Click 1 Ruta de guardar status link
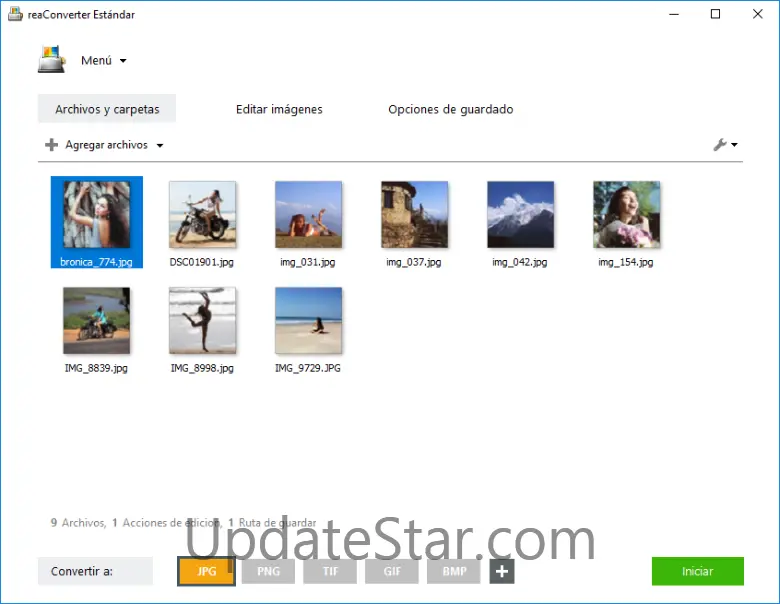The height and width of the screenshot is (604, 780). [x=272, y=522]
